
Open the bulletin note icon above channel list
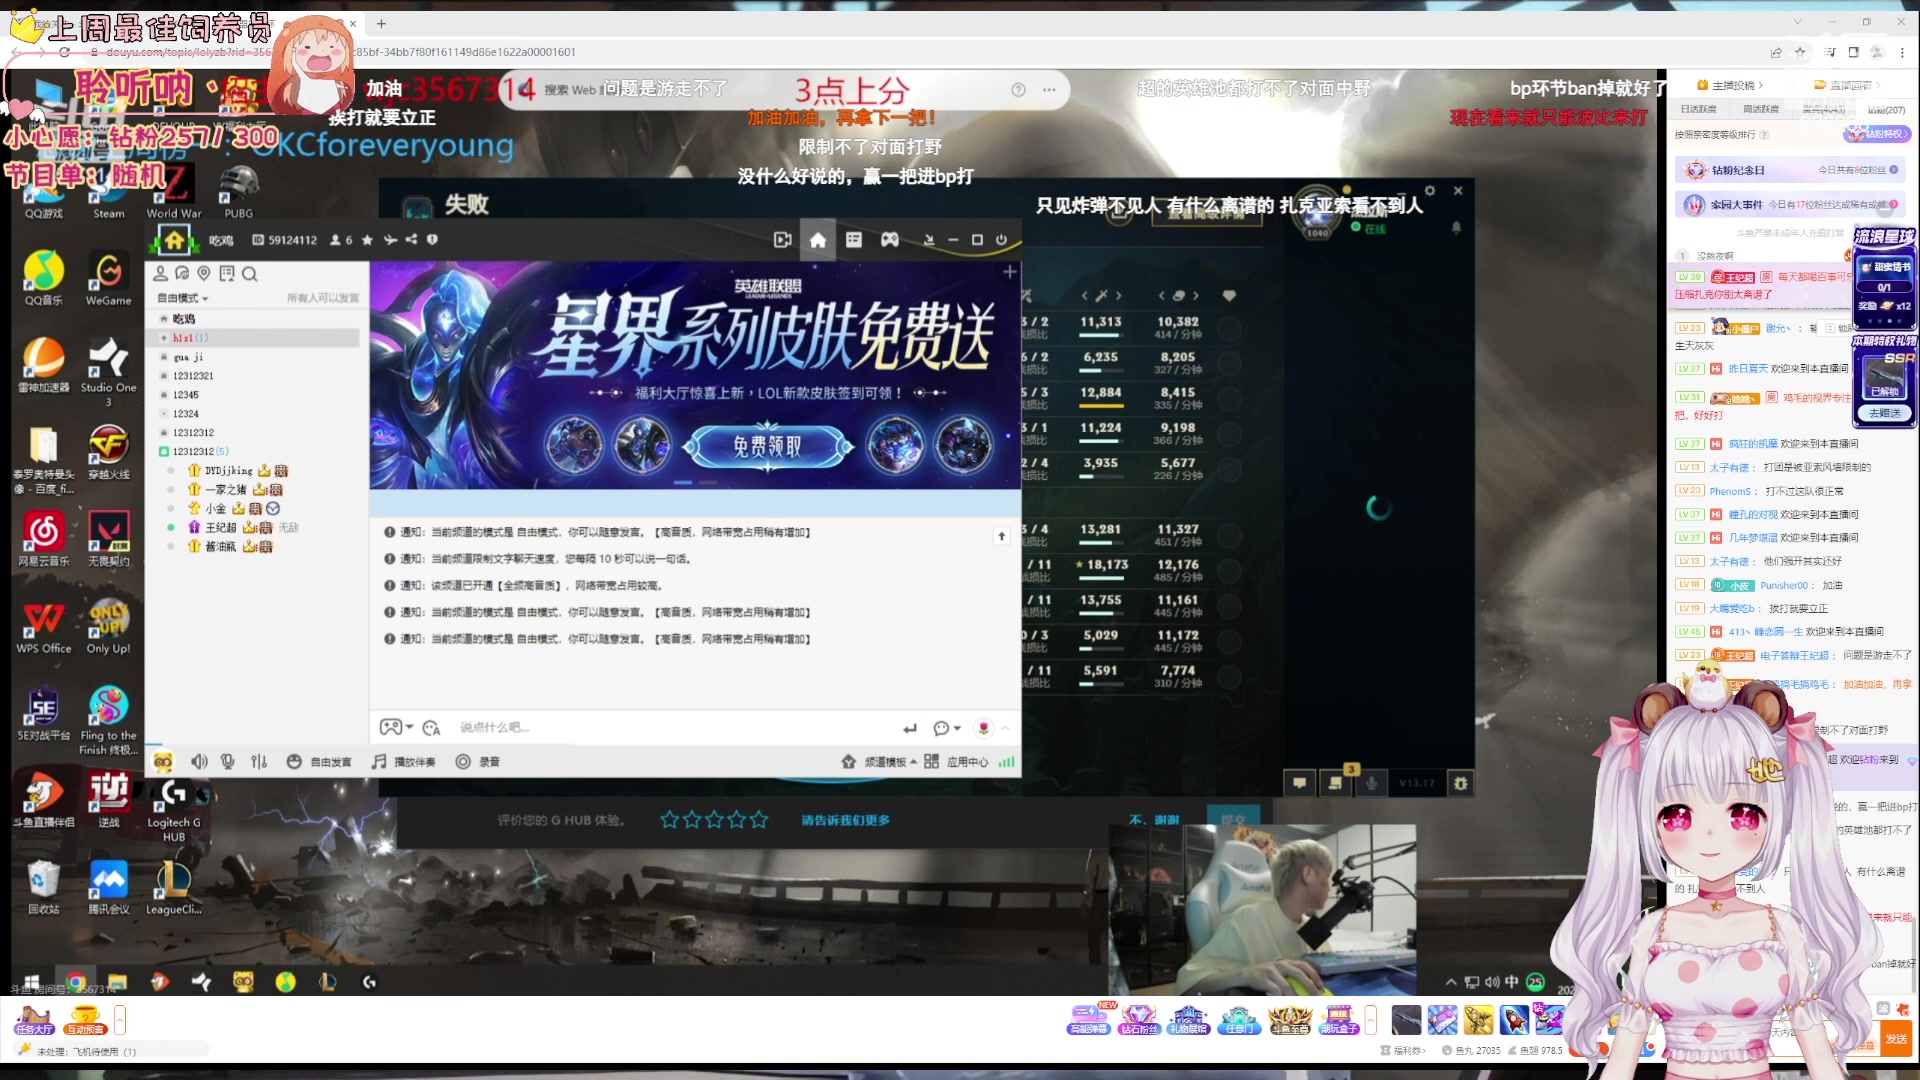coord(227,273)
